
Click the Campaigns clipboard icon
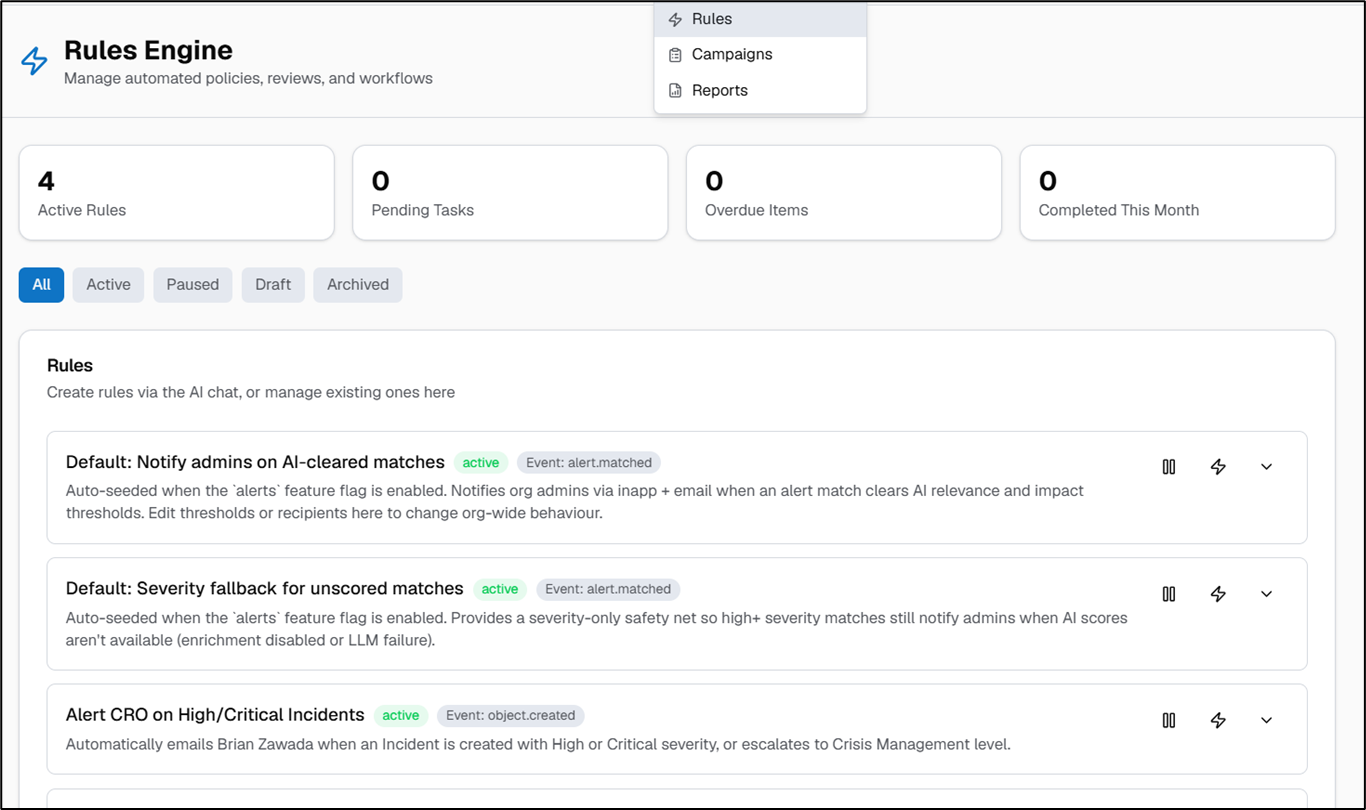(675, 55)
